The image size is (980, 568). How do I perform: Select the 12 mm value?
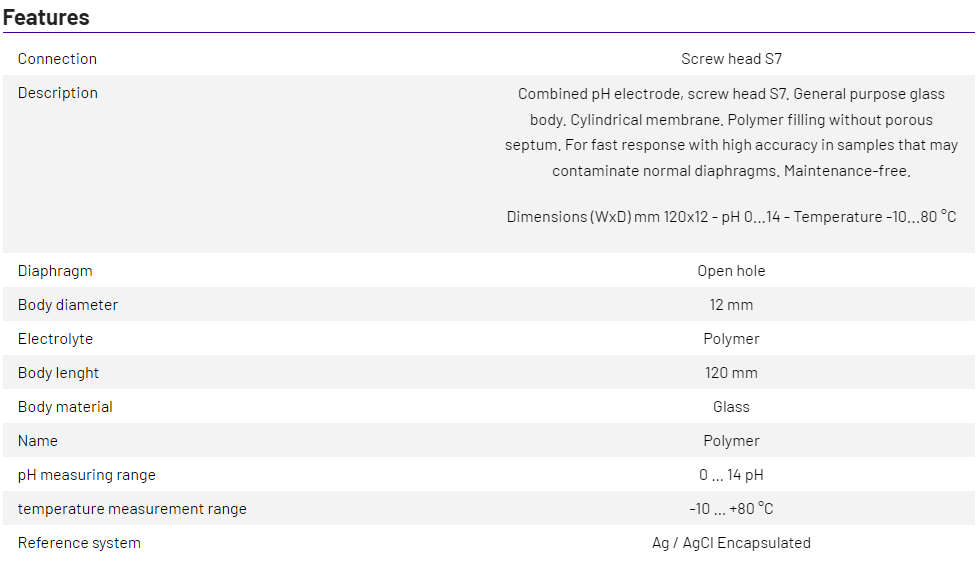[x=731, y=305]
